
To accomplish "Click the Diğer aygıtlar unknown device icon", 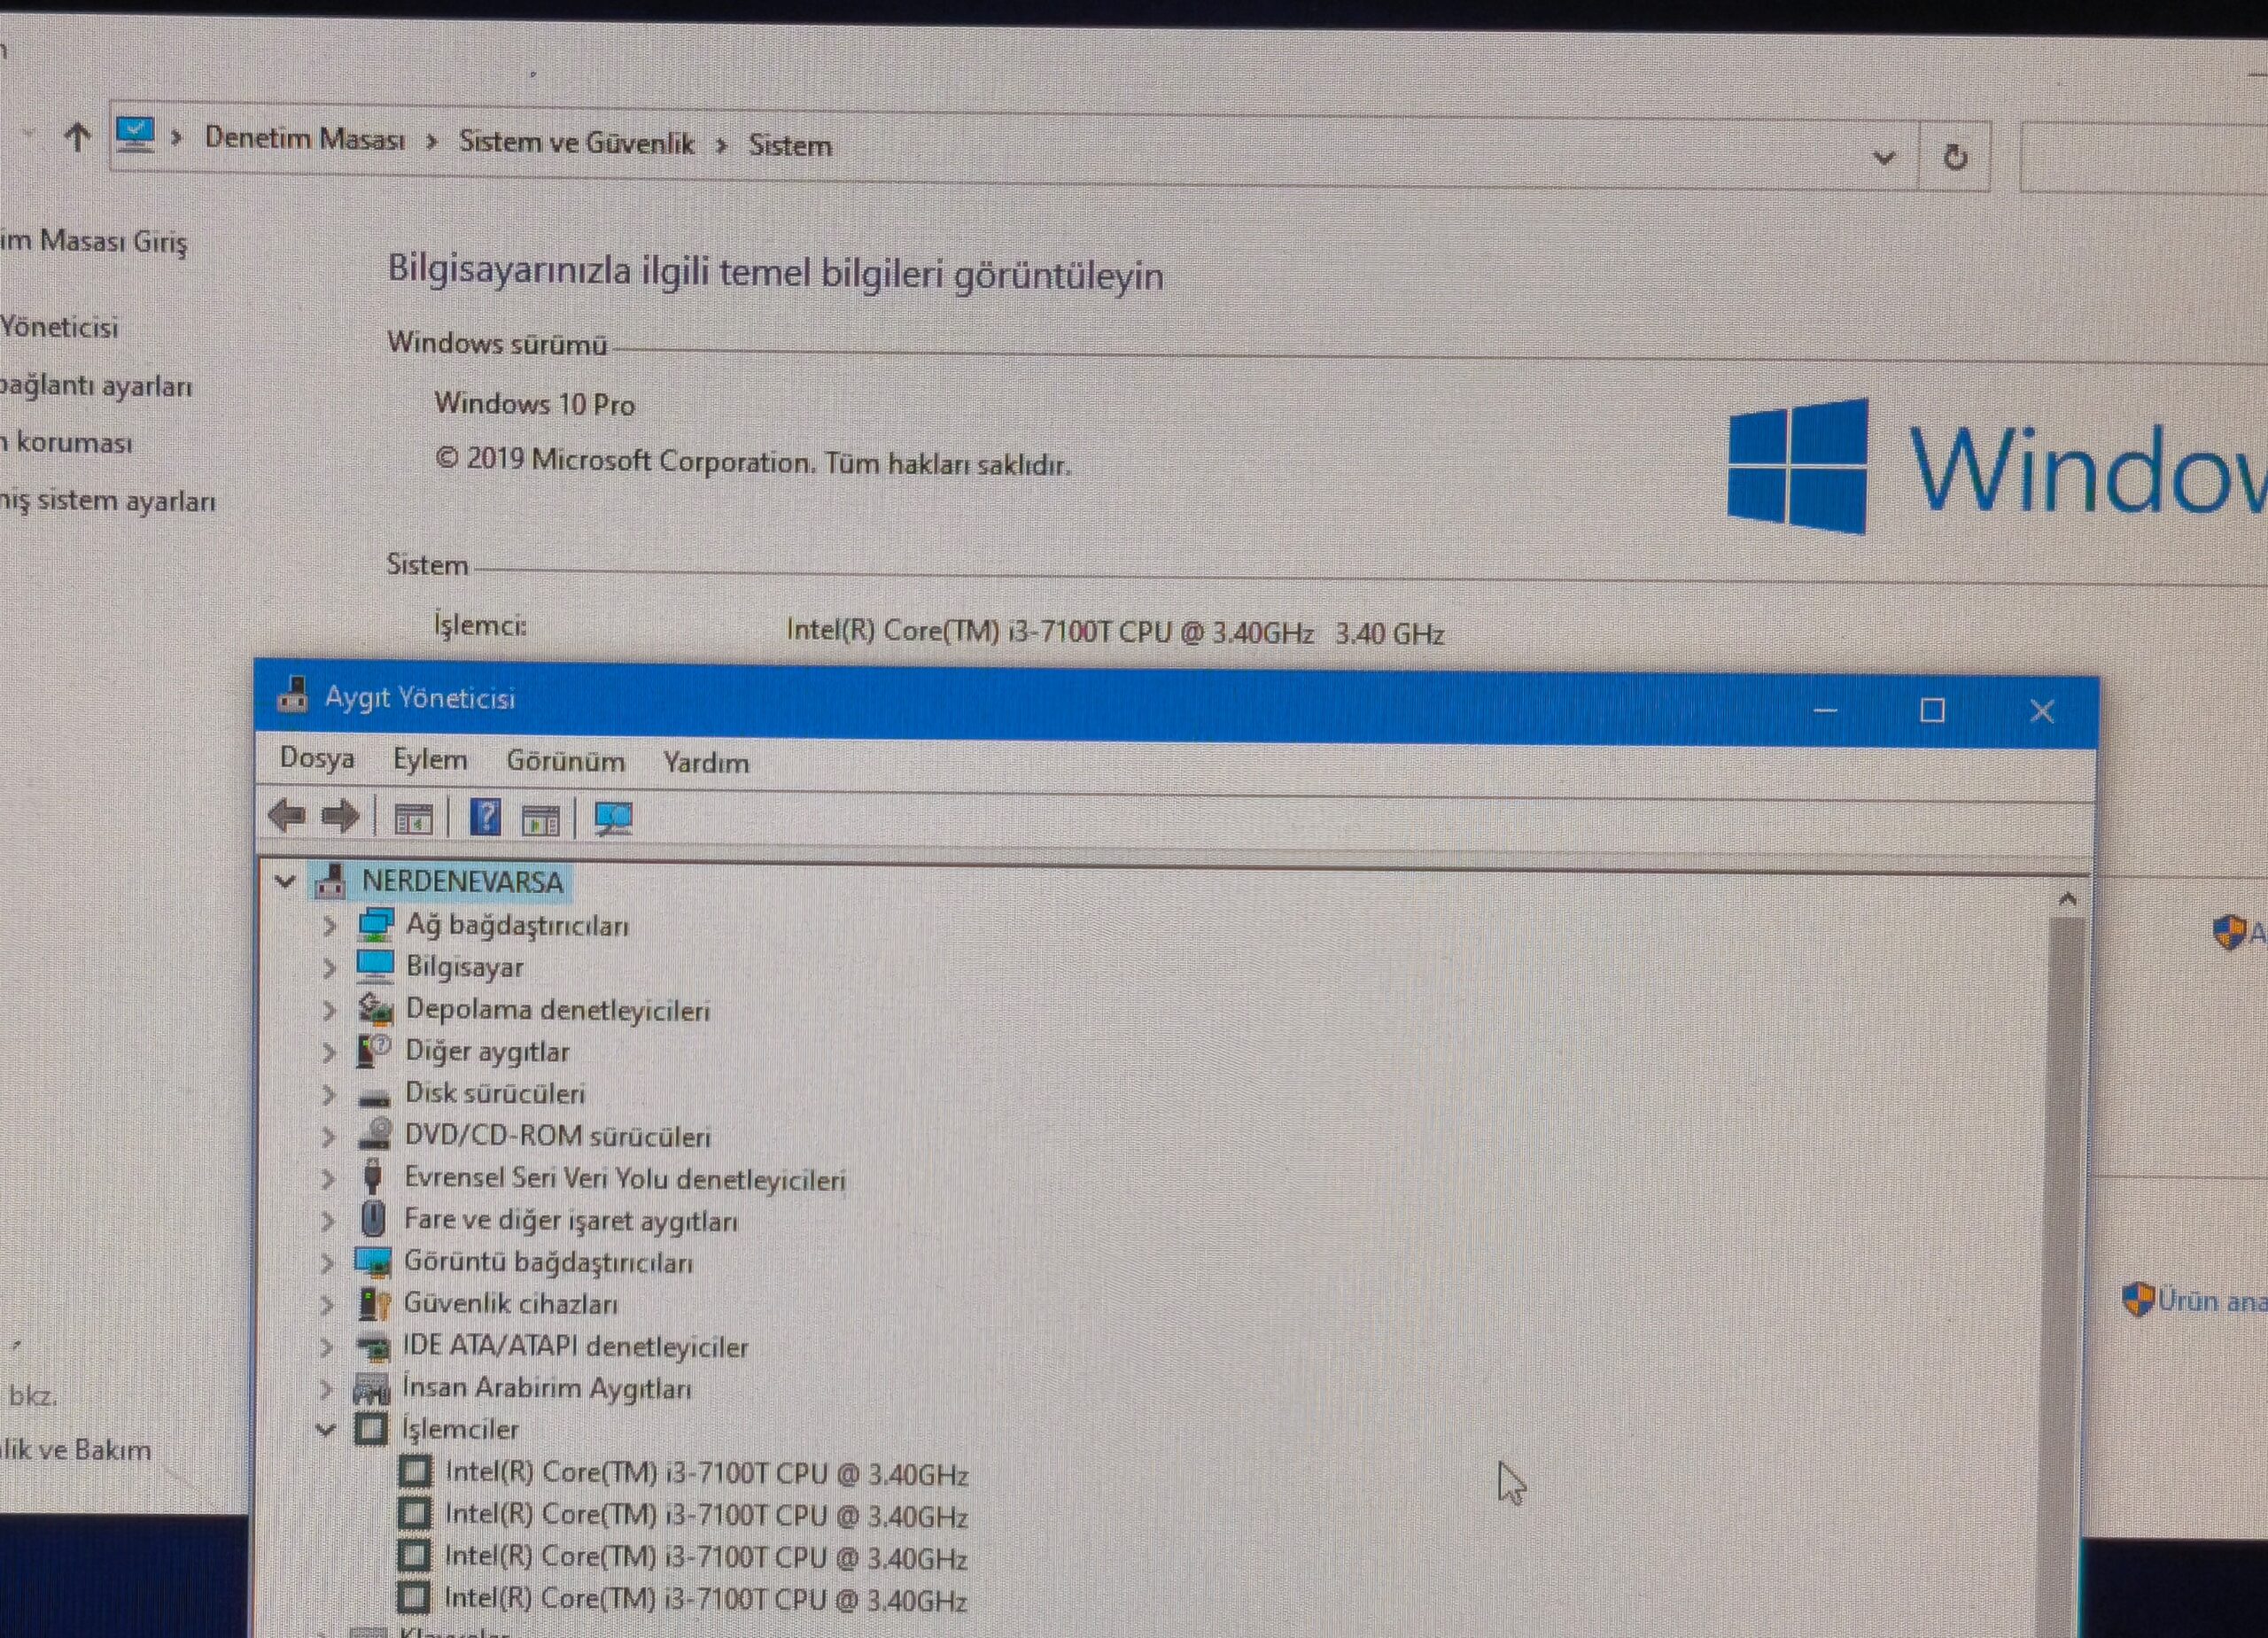I will pos(374,1051).
